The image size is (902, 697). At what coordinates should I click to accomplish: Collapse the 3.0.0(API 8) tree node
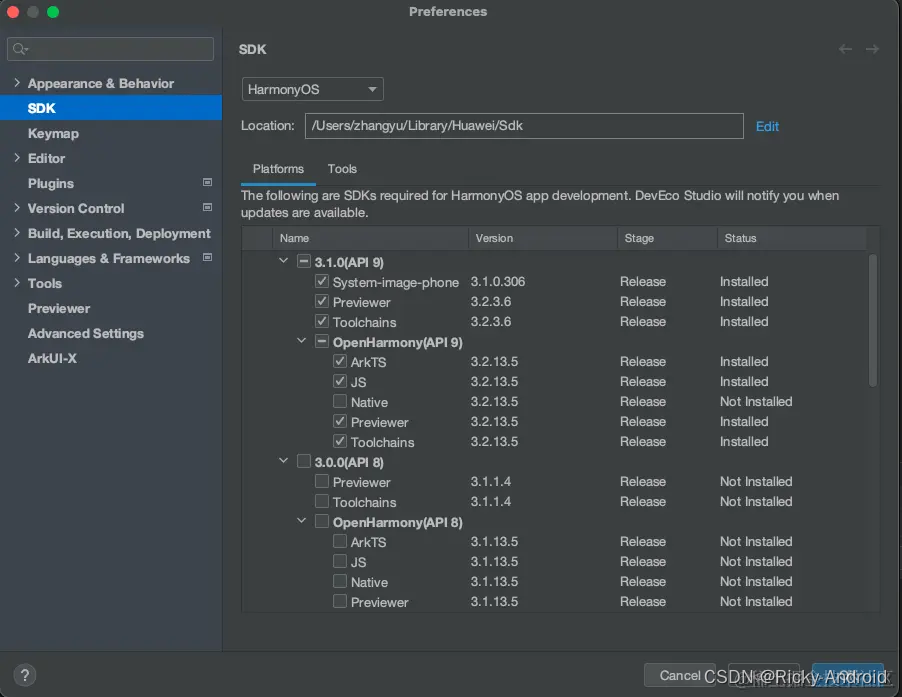click(x=284, y=461)
